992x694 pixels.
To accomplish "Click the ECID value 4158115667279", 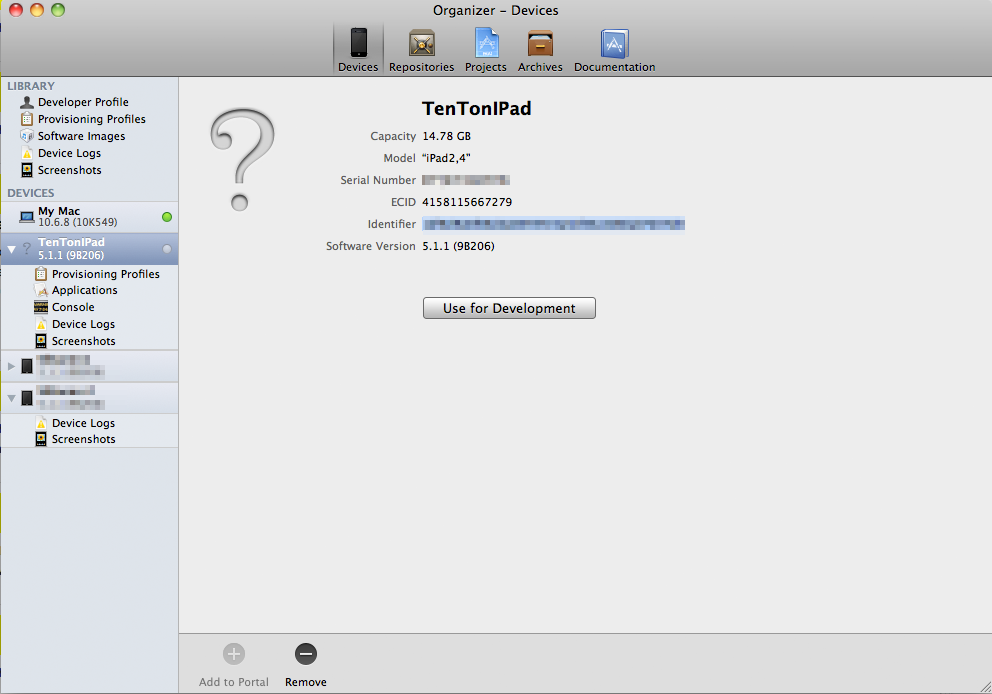I will tap(467, 202).
